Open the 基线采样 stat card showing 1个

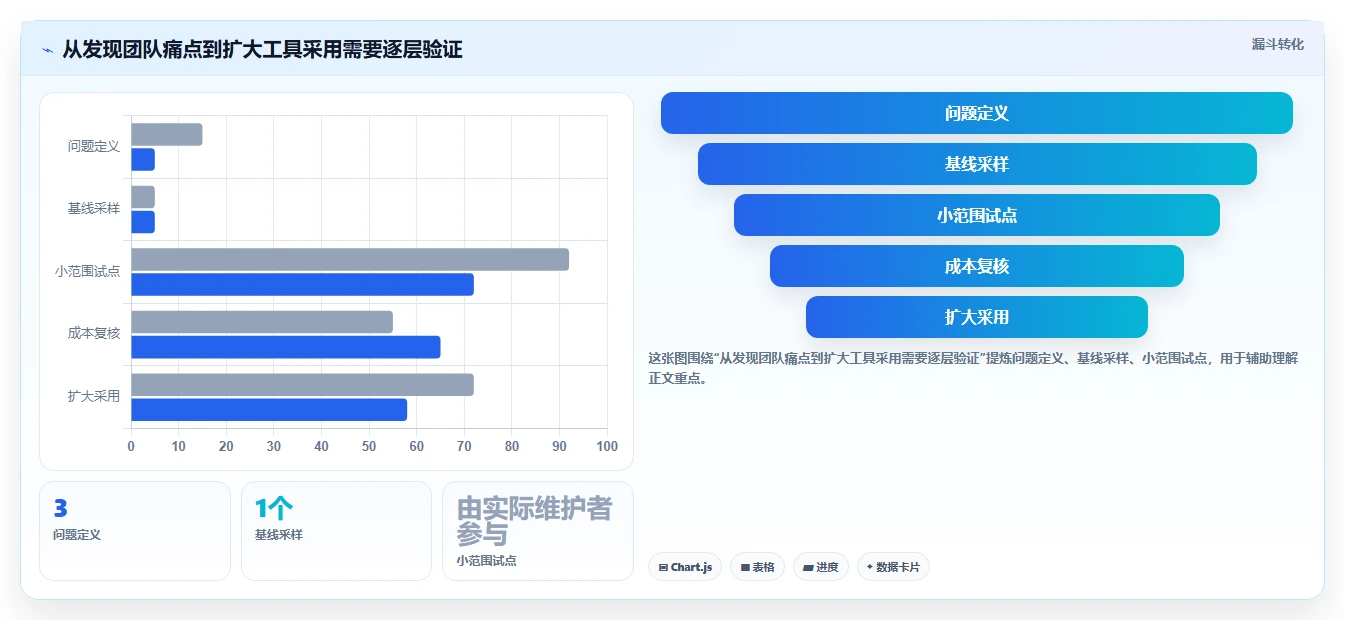coord(336,531)
